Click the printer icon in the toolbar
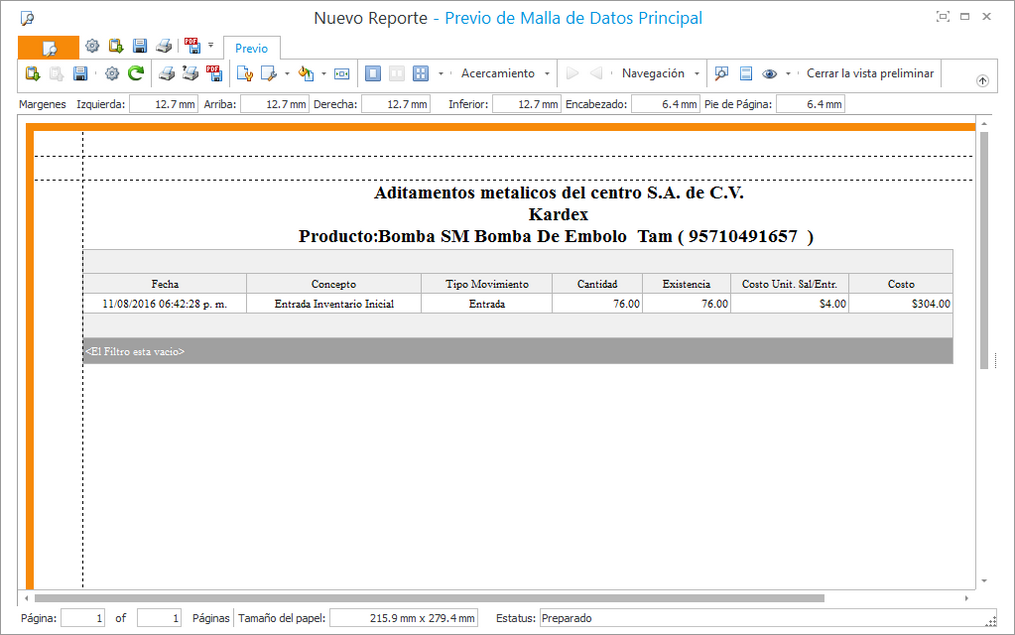Screen dimensions: 1015x635 [x=167, y=74]
